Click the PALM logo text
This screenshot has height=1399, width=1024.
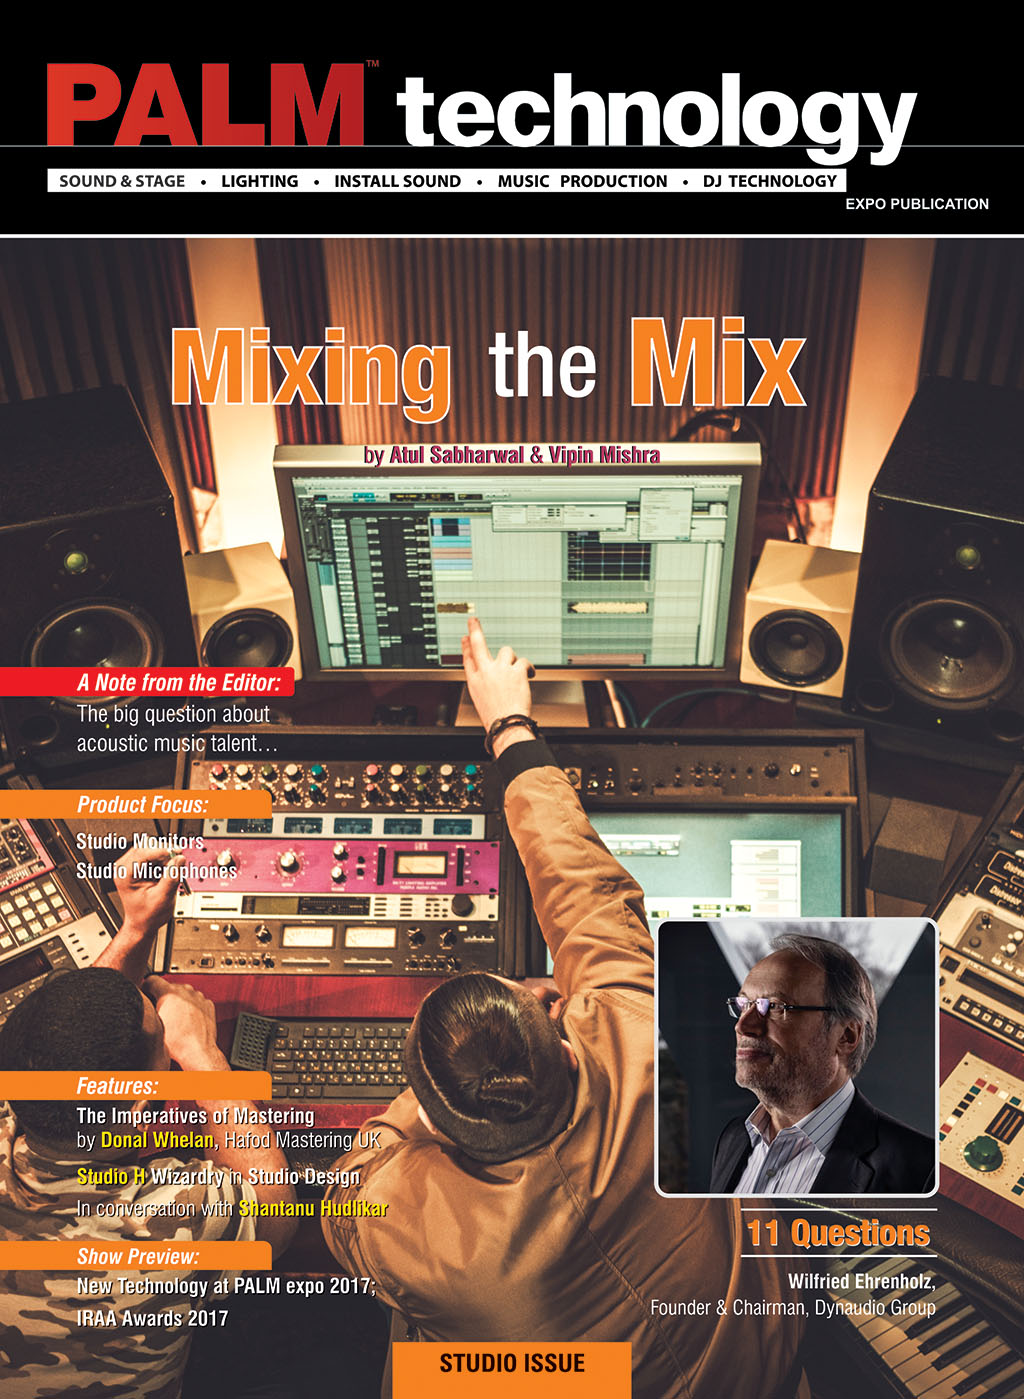coord(206,107)
